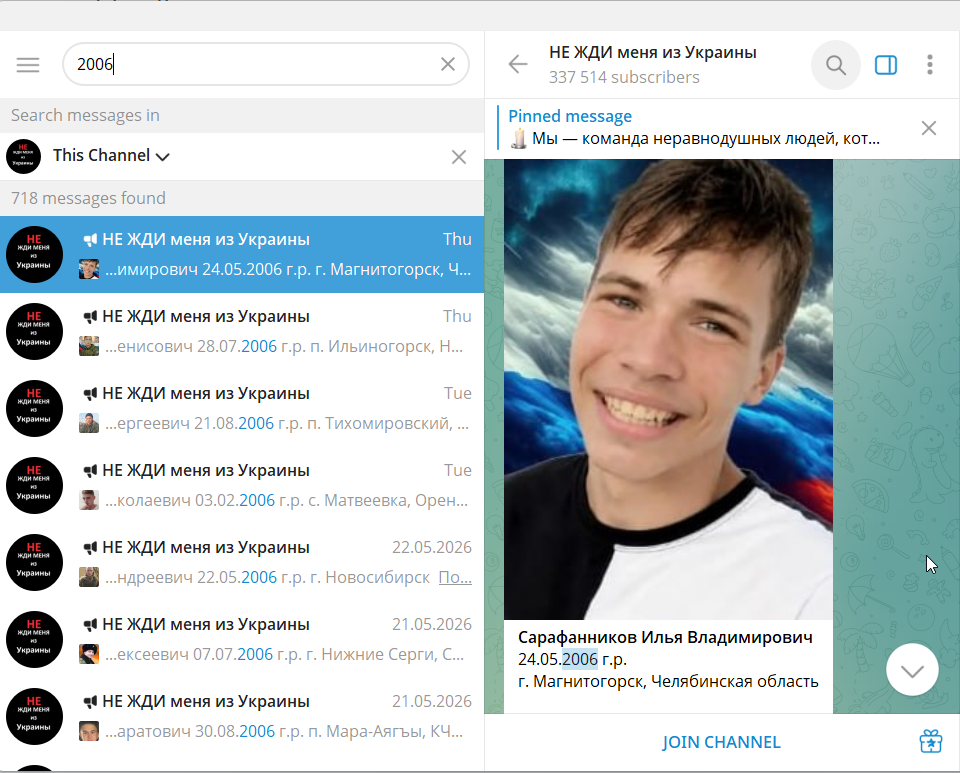
Task: Select search result dated 22.05.2006 Новосибирск
Action: point(242,562)
